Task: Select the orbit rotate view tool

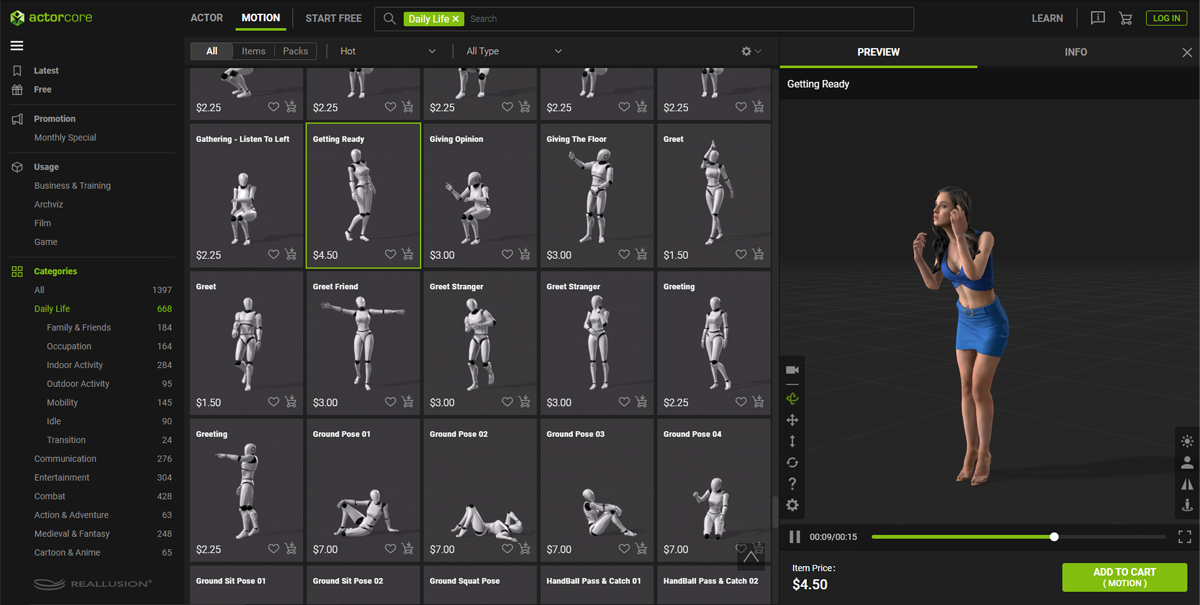Action: click(x=792, y=399)
